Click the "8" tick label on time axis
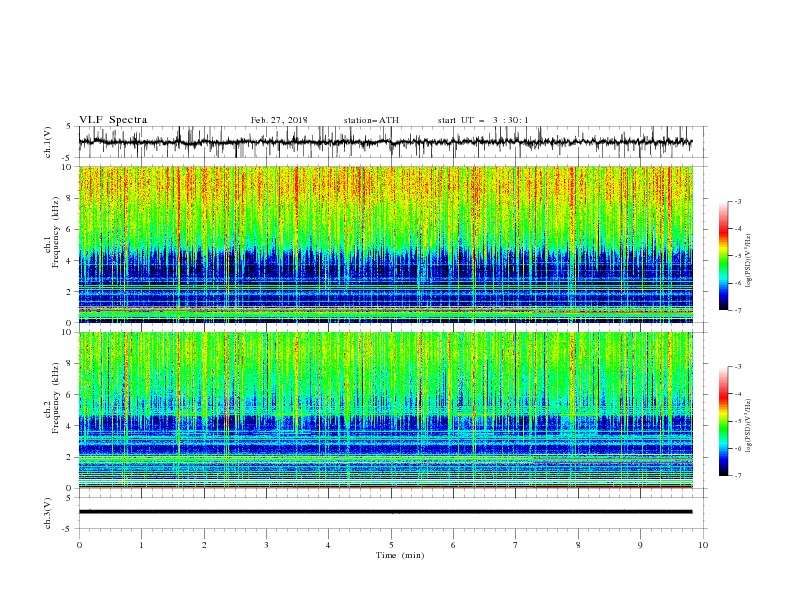The height and width of the screenshot is (612, 792). pyautogui.click(x=578, y=545)
